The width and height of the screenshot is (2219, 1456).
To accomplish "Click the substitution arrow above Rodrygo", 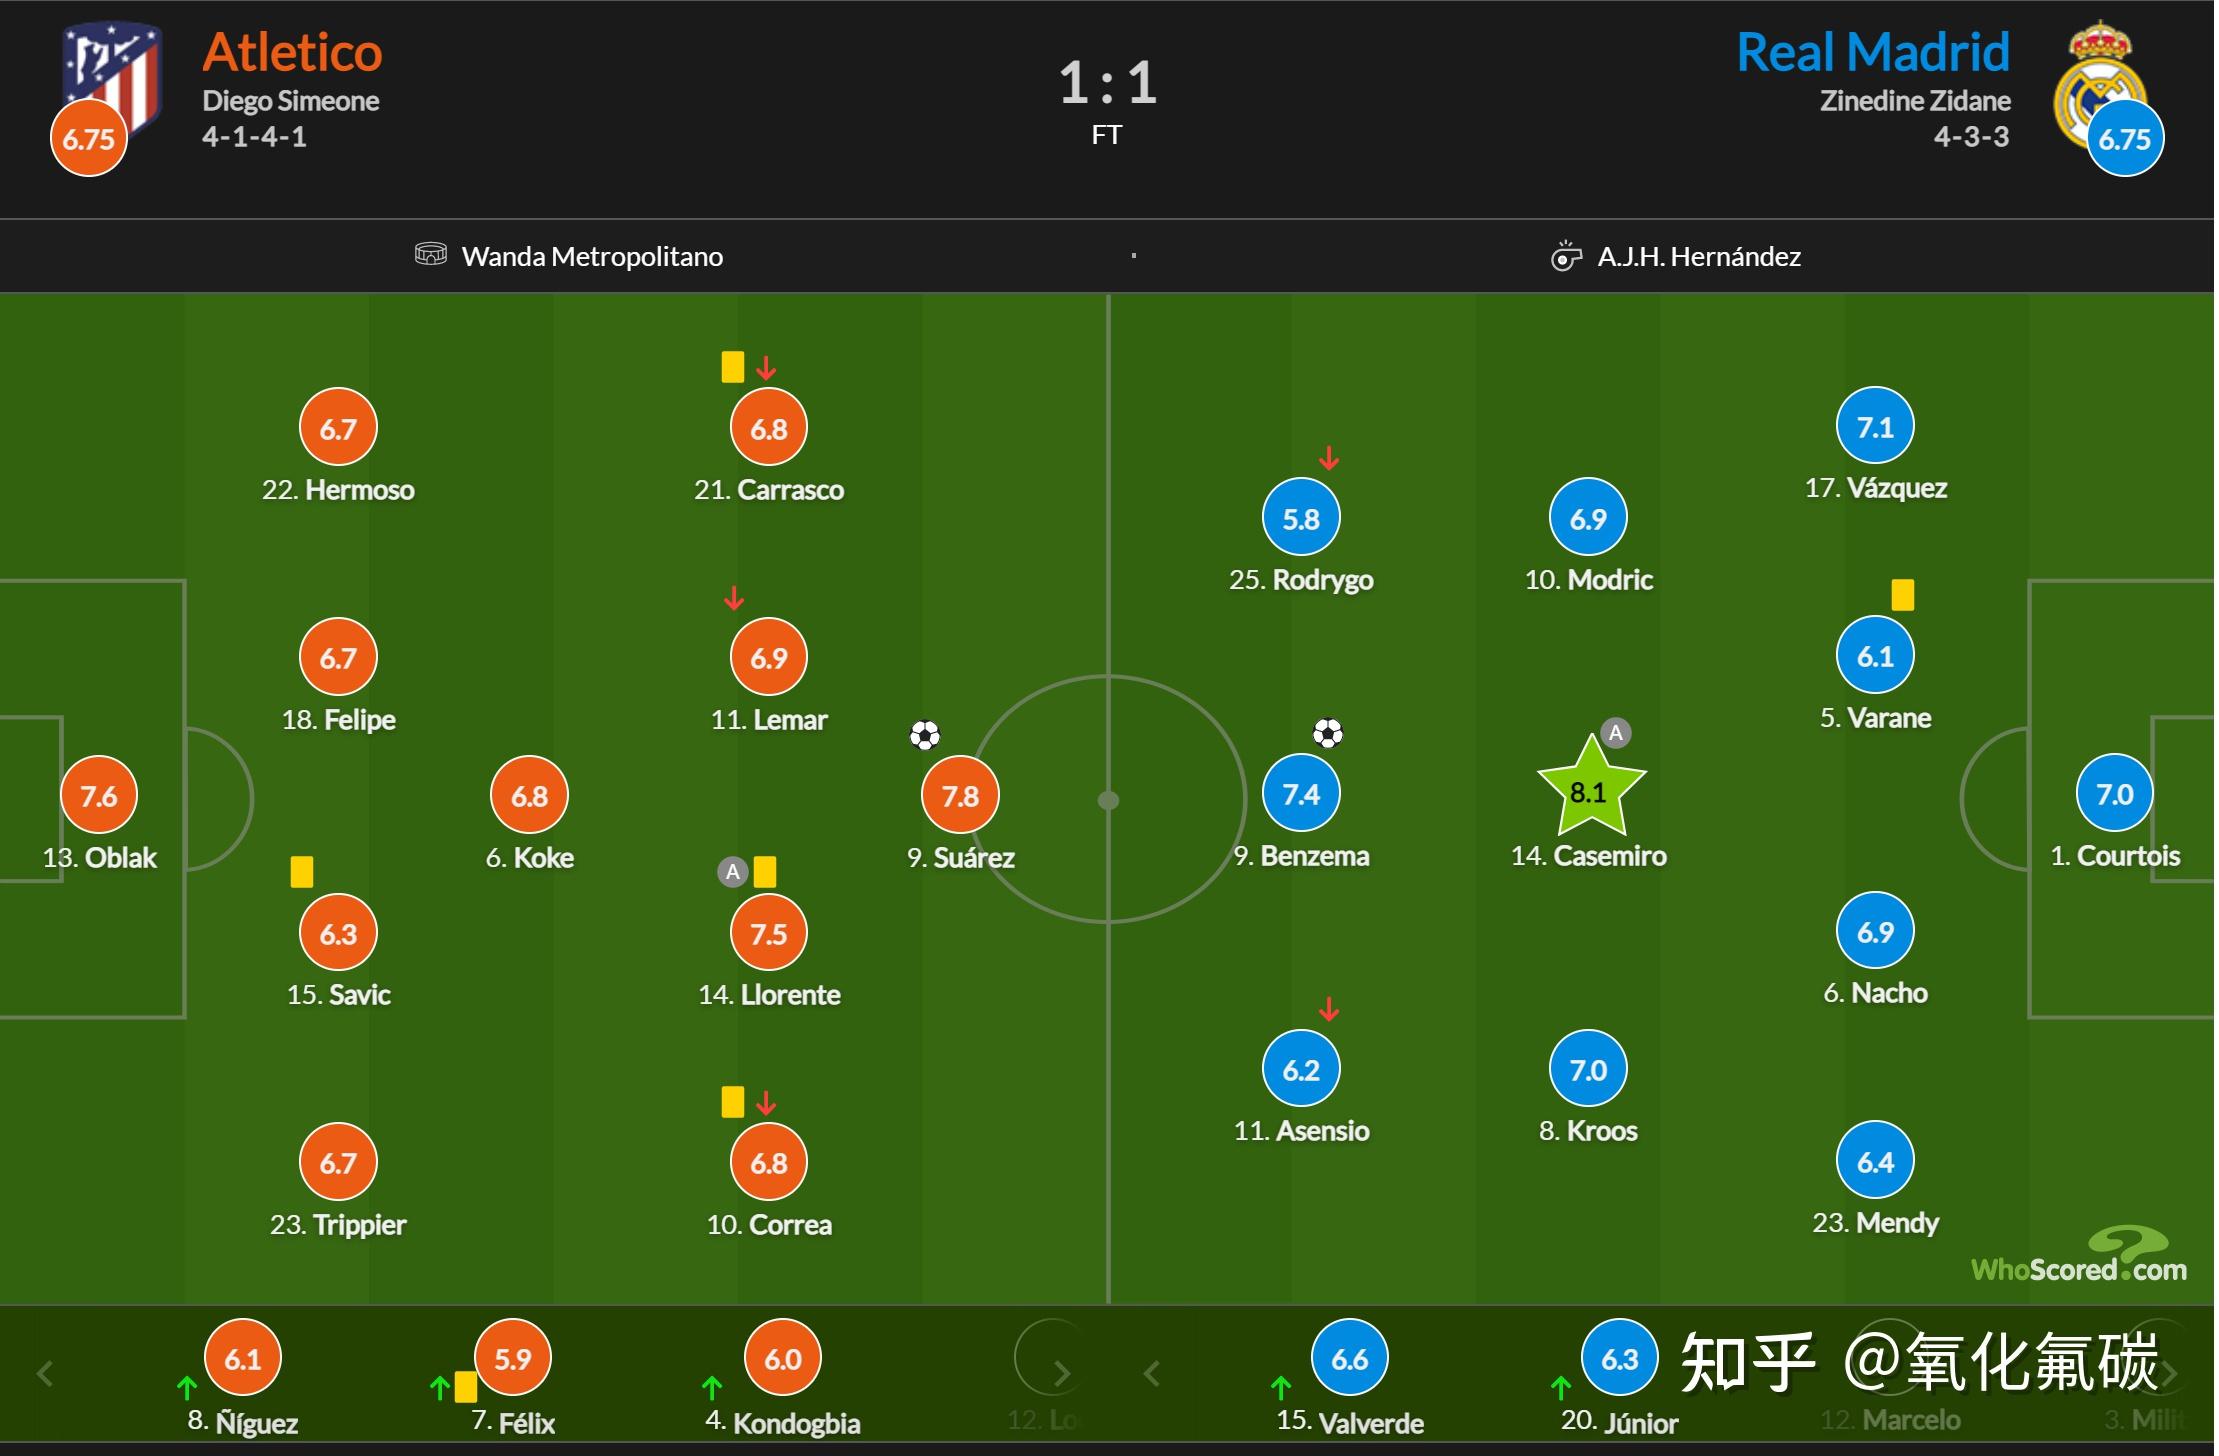I will tap(1328, 458).
